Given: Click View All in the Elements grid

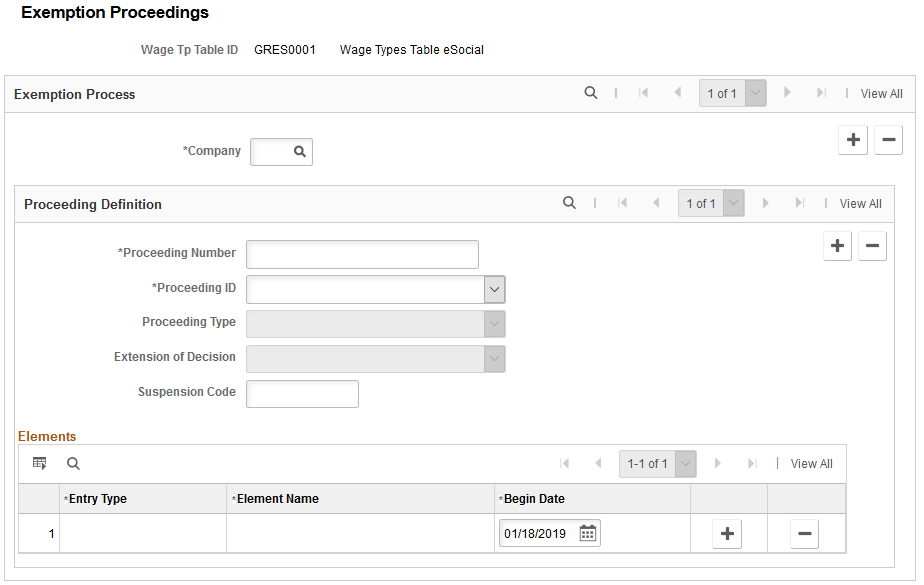Looking at the screenshot, I should [x=811, y=464].
